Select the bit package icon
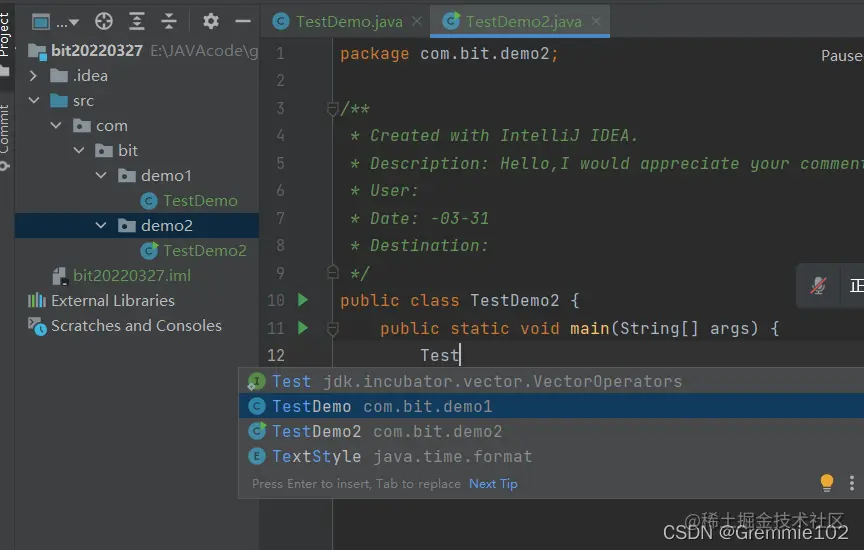The image size is (864, 550). click(x=104, y=150)
